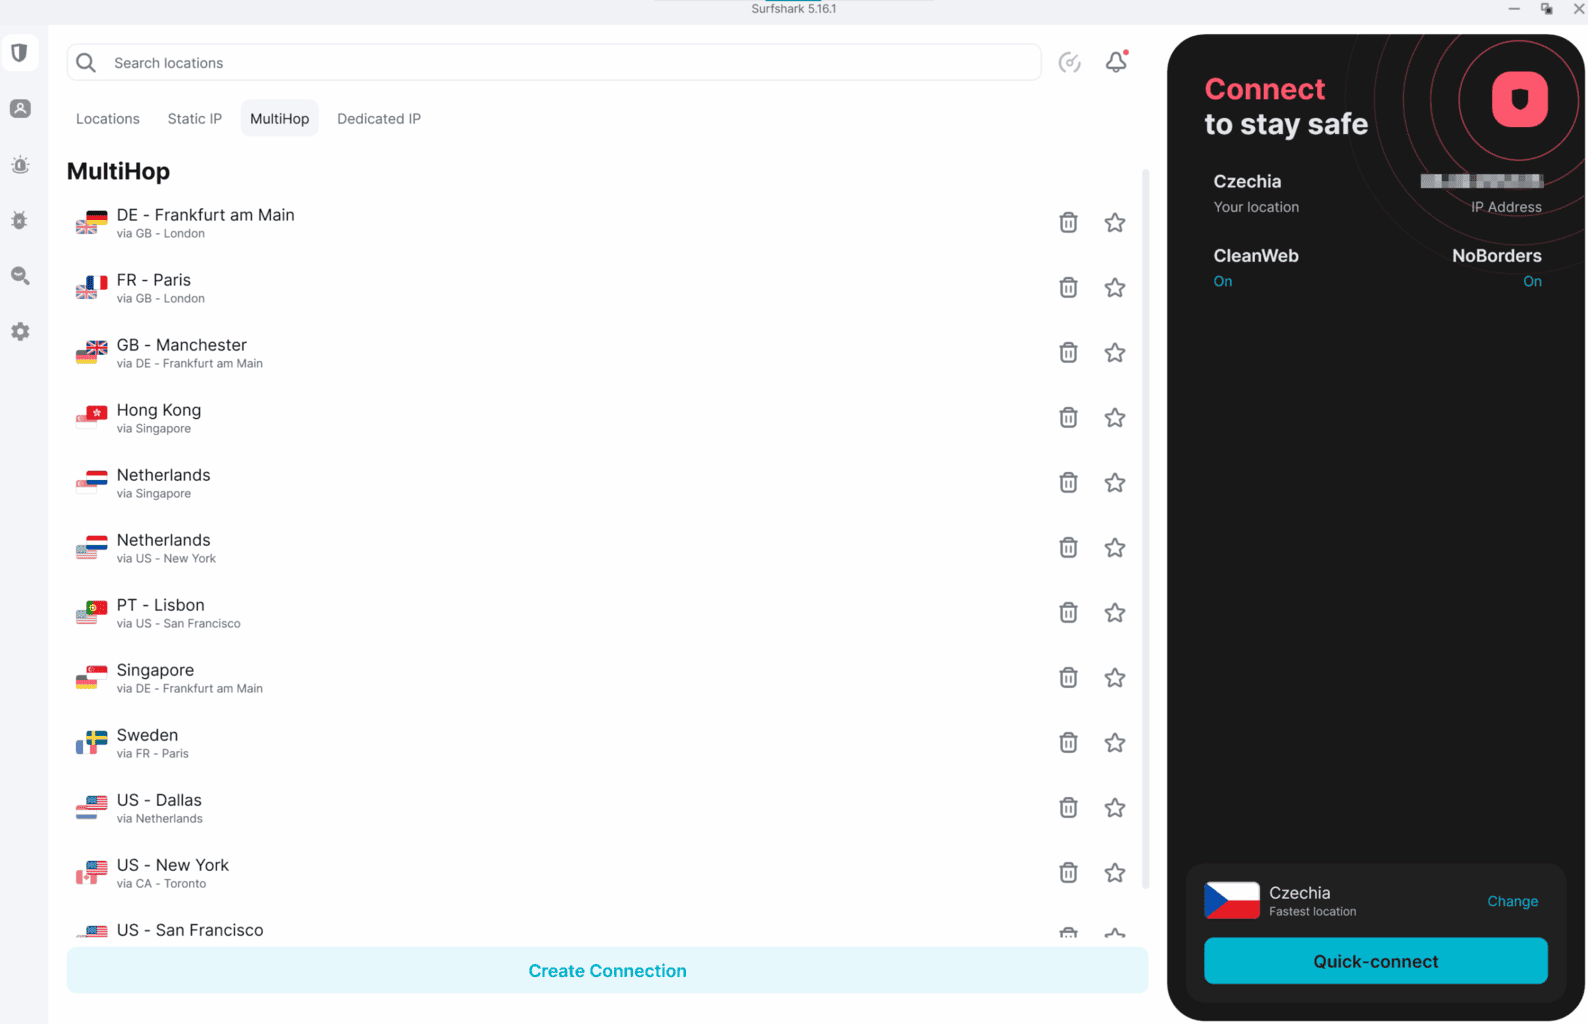Open the Antivirus bug sidebar icon
The image size is (1588, 1024).
[x=20, y=220]
